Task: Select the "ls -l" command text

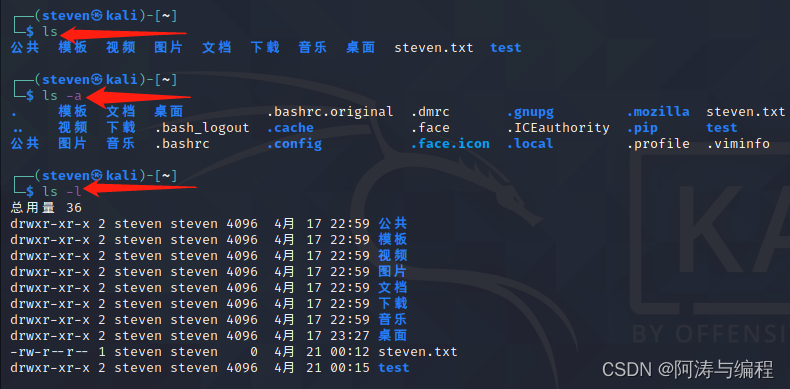Action: [62, 191]
